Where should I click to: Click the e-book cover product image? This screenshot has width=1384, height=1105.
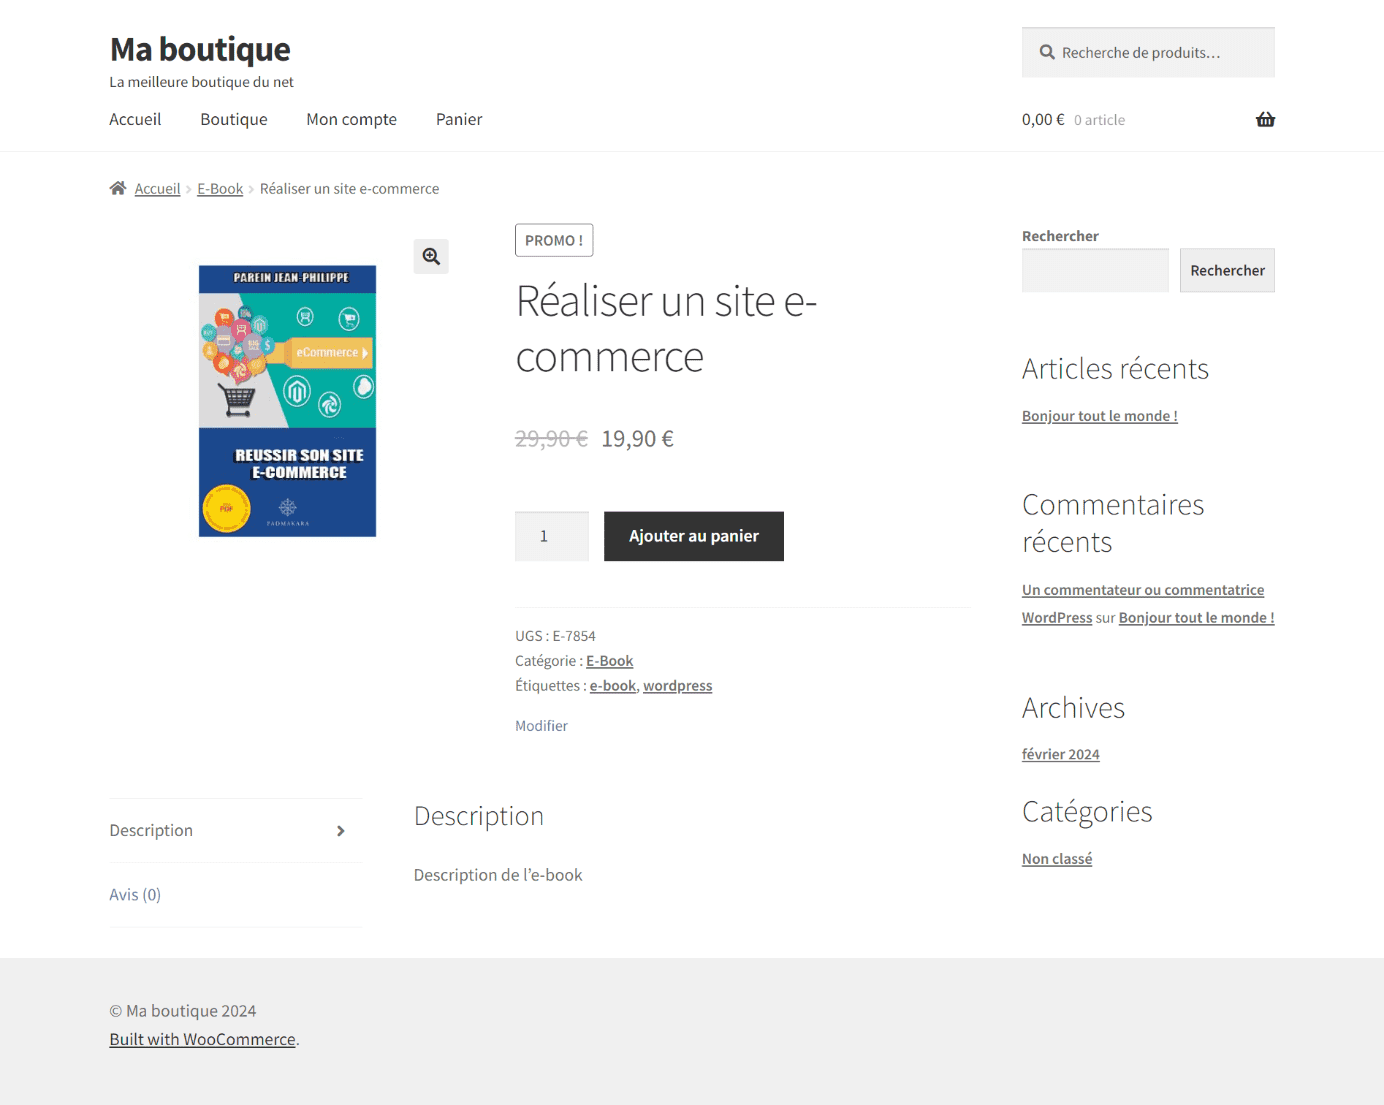(287, 401)
